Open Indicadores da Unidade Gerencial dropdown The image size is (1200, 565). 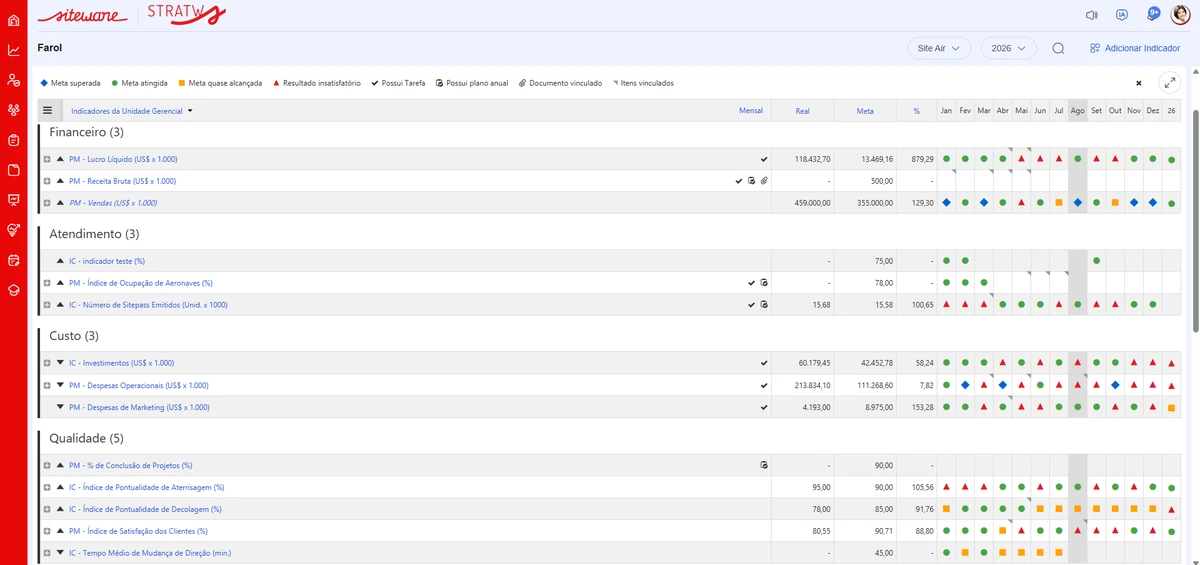[131, 111]
